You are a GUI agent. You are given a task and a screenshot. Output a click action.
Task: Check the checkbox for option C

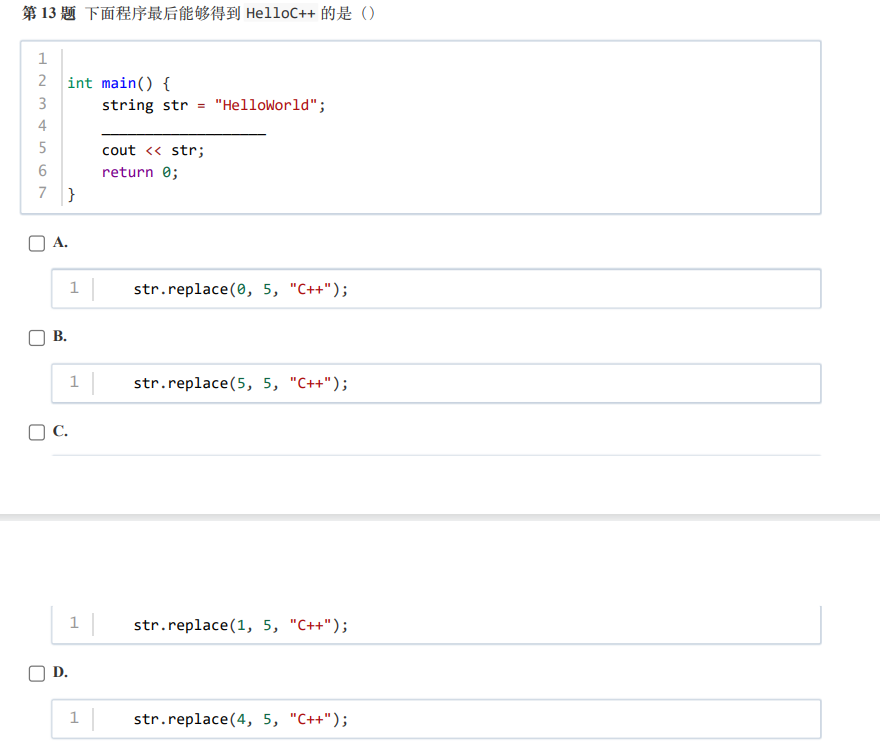(37, 432)
